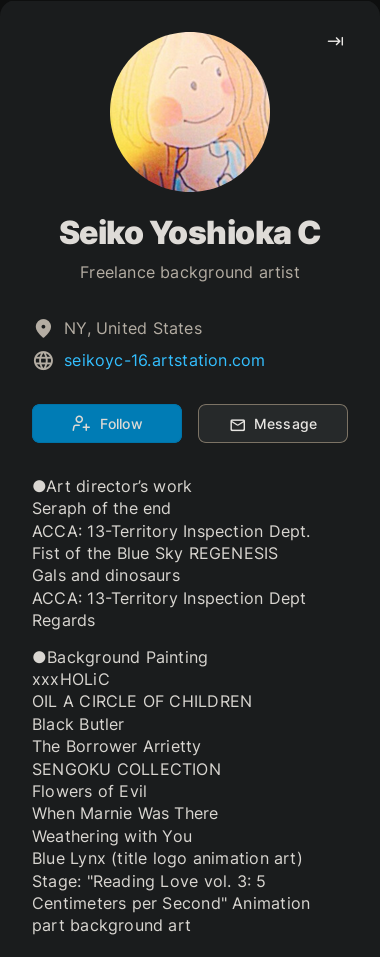380x957 pixels.
Task: Open seikoyc-16.artstation.com link
Action: [x=165, y=361]
